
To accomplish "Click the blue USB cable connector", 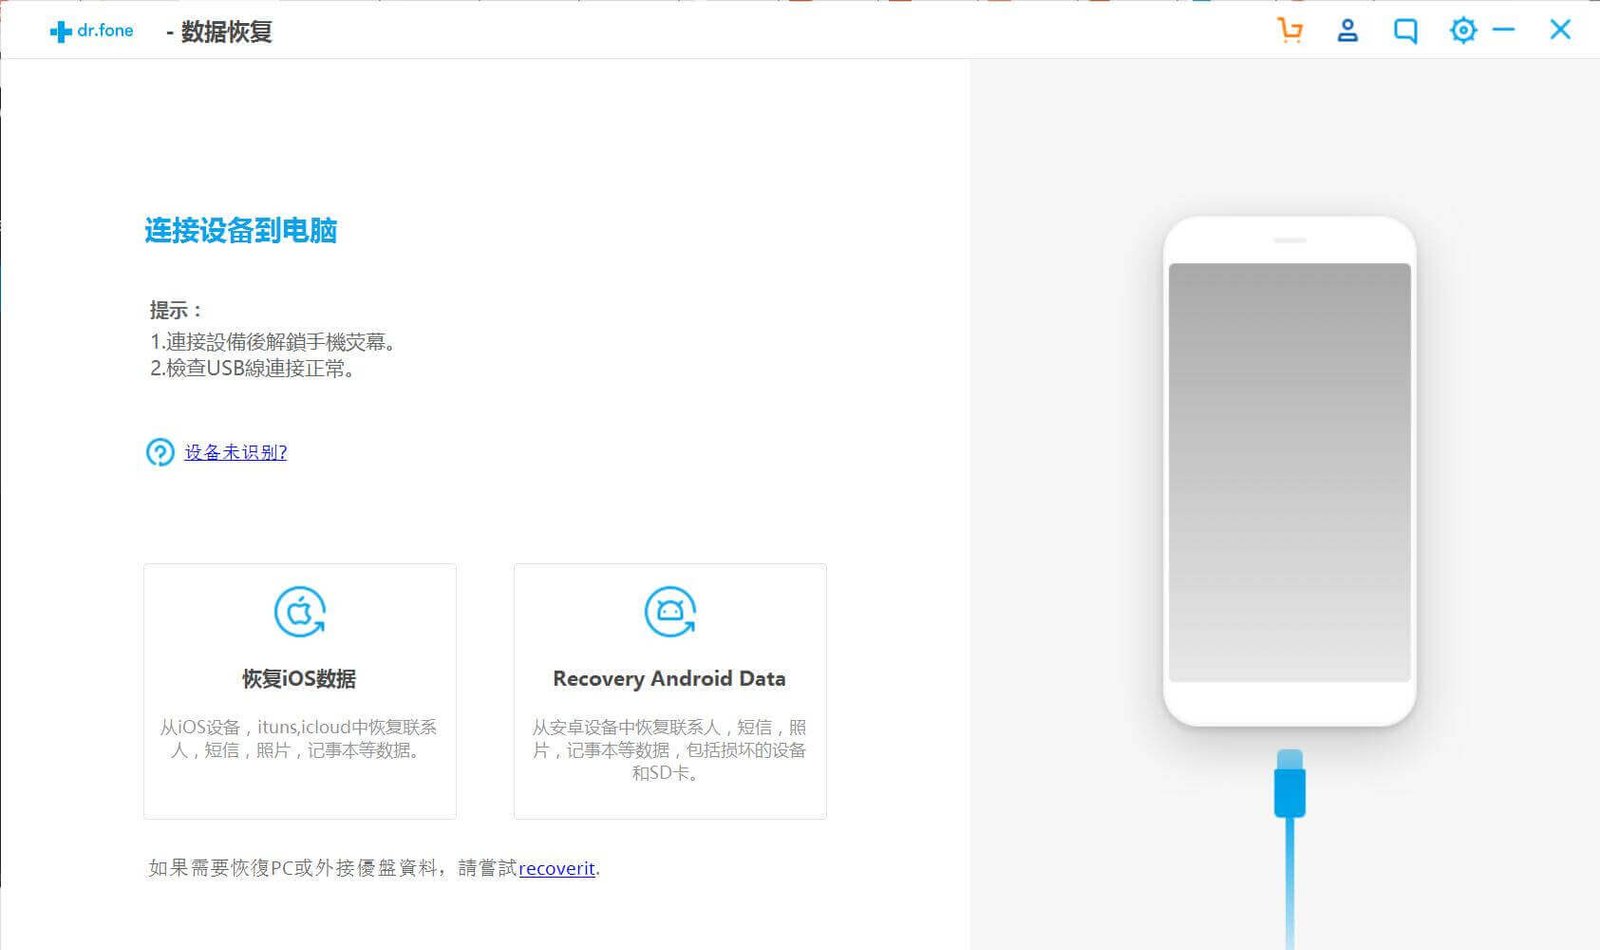I will 1290,783.
